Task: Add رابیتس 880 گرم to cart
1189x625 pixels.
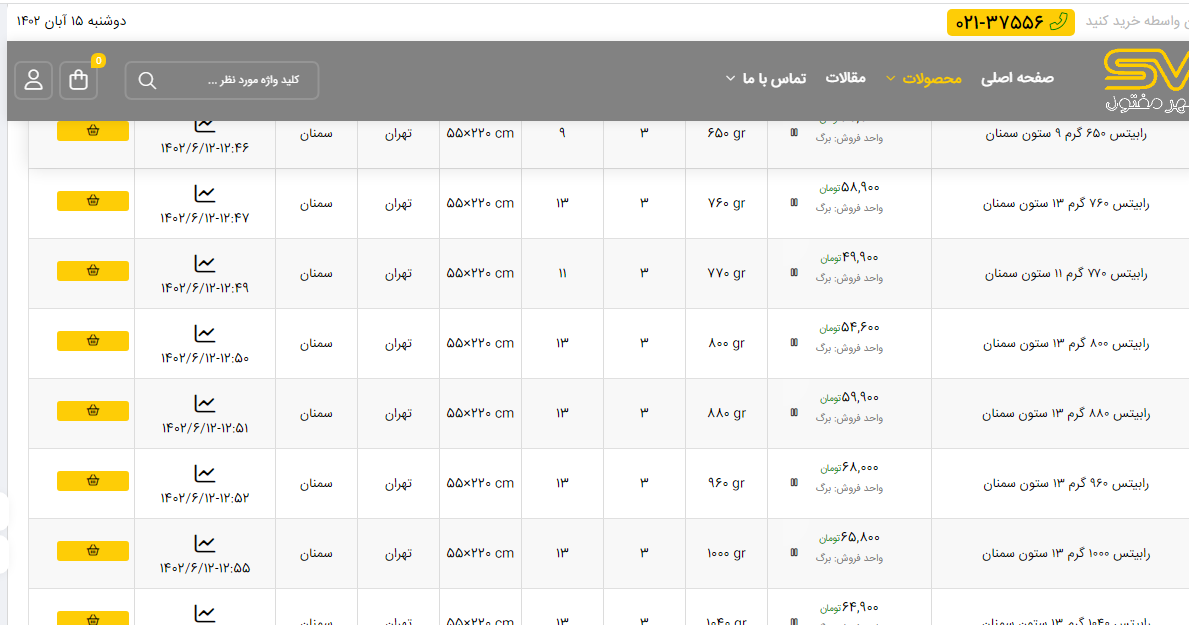Action: point(93,411)
